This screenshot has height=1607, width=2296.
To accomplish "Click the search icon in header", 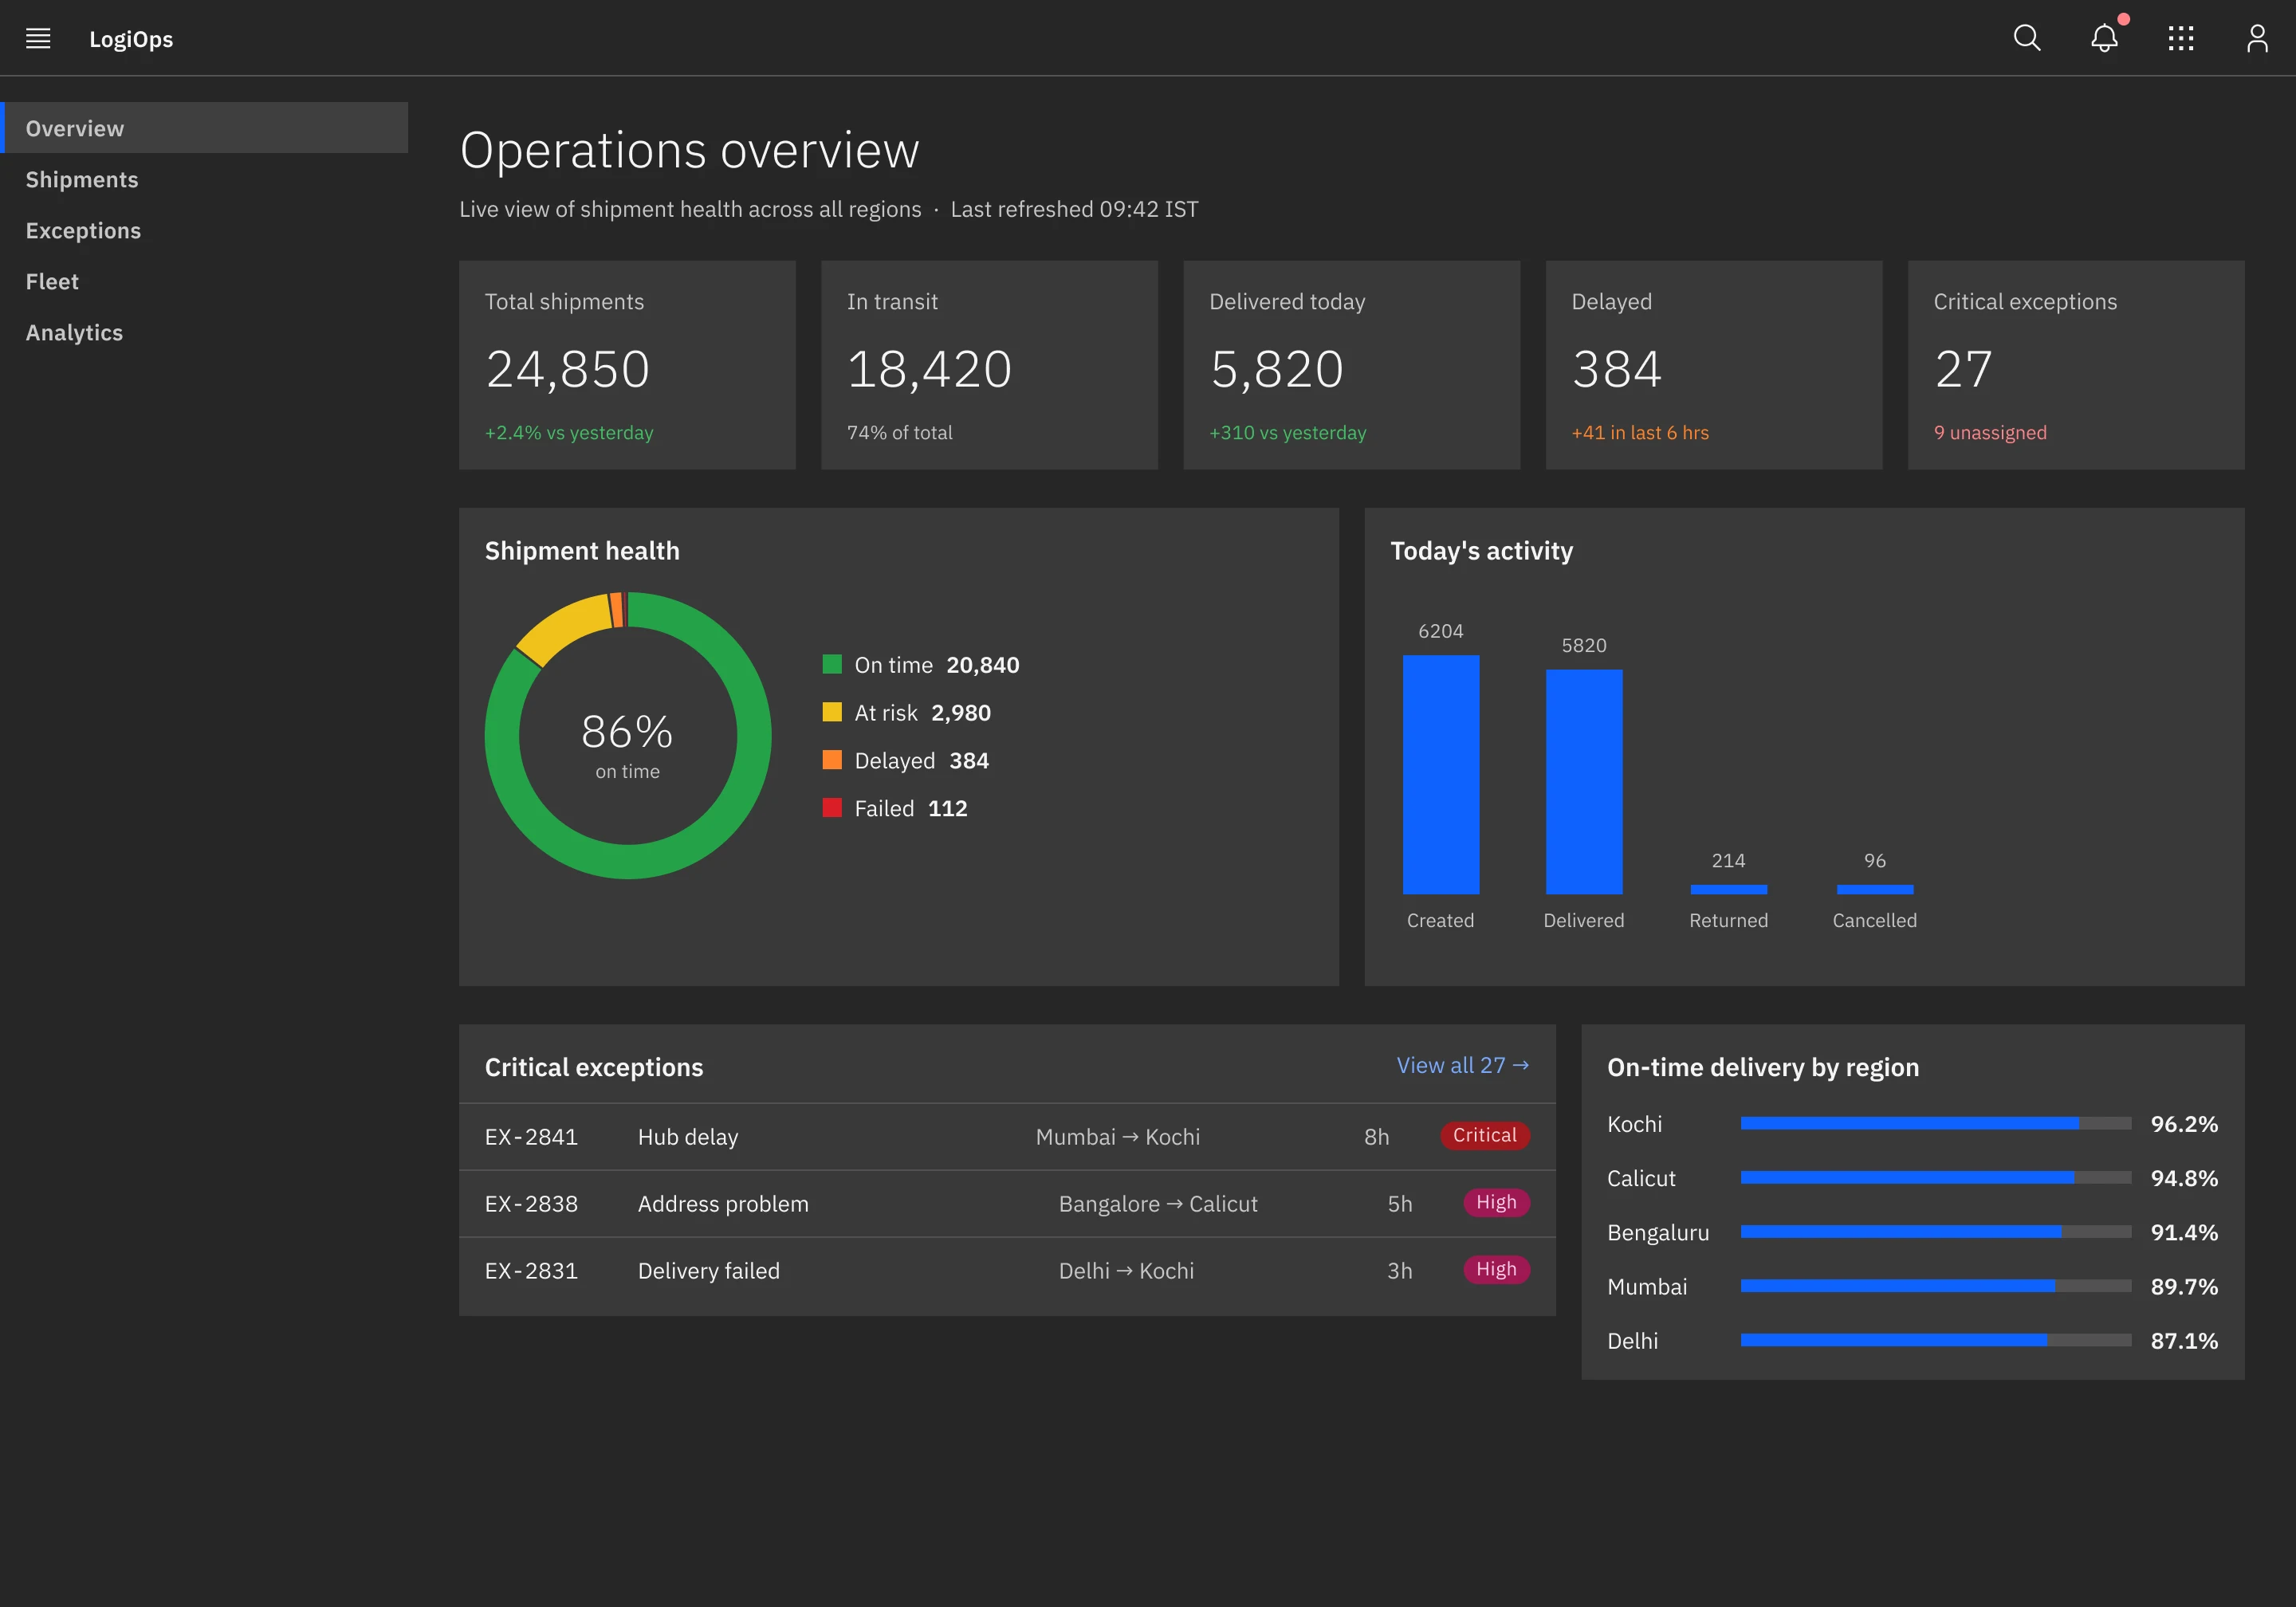I will 2027,38.
